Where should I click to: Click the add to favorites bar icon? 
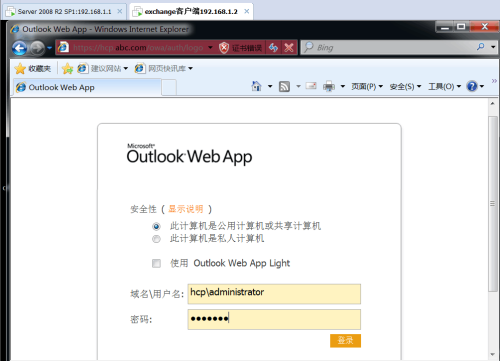tap(67, 69)
